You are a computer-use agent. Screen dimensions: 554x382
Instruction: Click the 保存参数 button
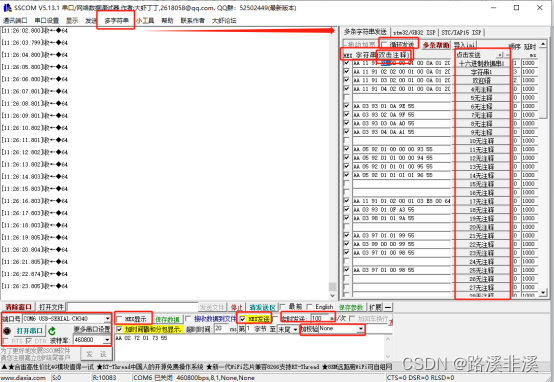point(351,307)
